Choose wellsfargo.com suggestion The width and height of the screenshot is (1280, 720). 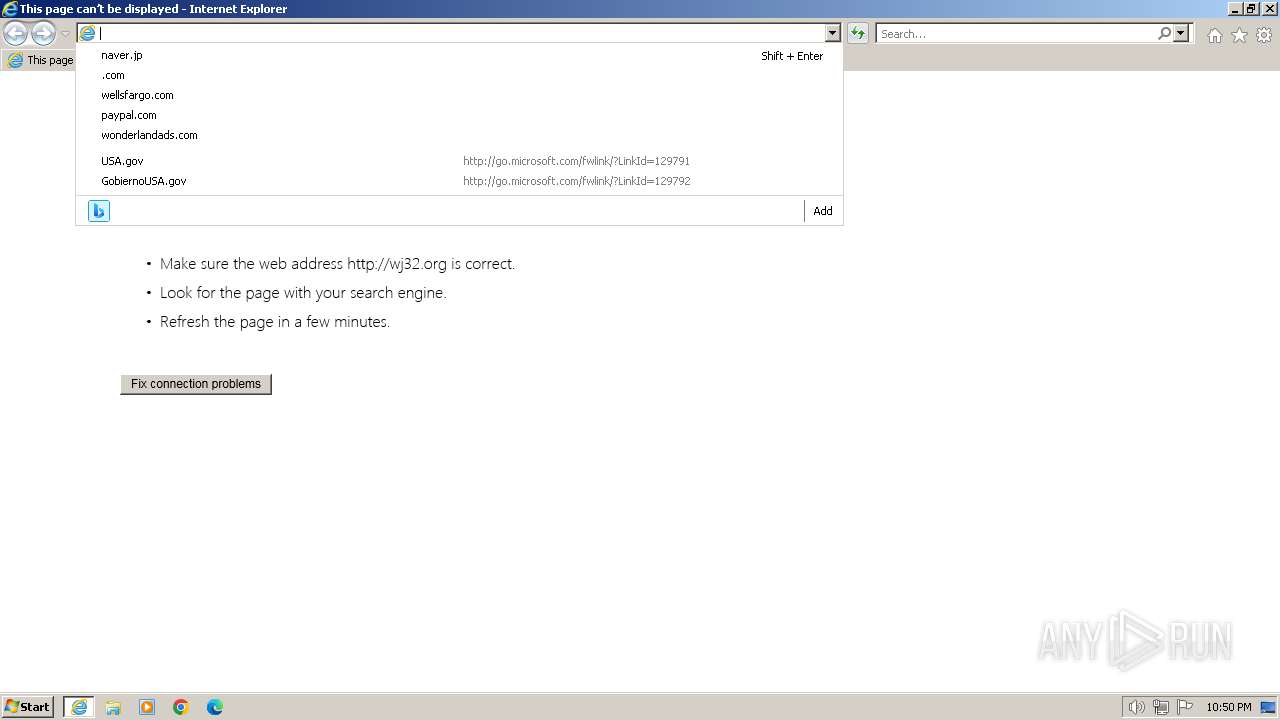click(x=460, y=95)
